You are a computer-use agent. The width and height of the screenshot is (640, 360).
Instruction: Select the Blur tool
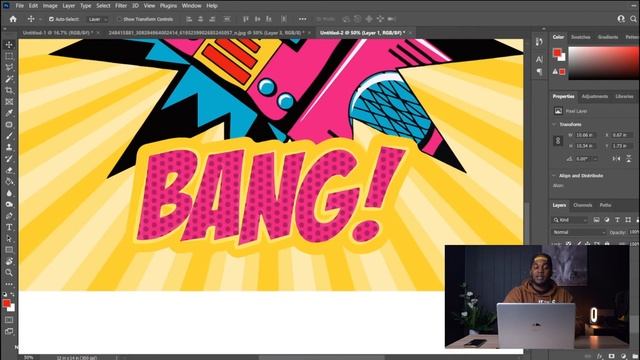[x=9, y=193]
